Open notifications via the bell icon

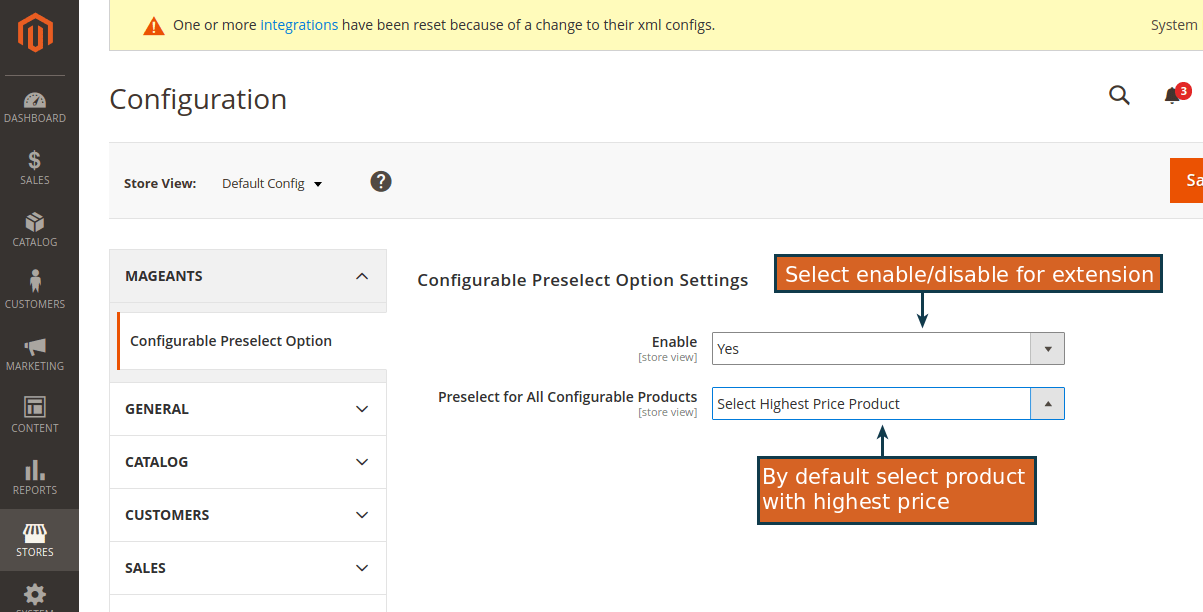tap(1171, 96)
